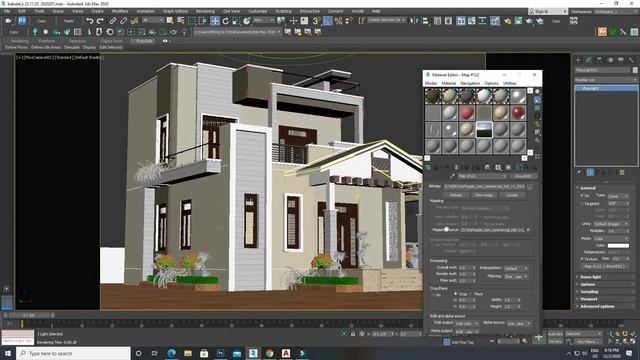
Task: Toggle the light On checkbox in General rollout
Action: click(582, 196)
